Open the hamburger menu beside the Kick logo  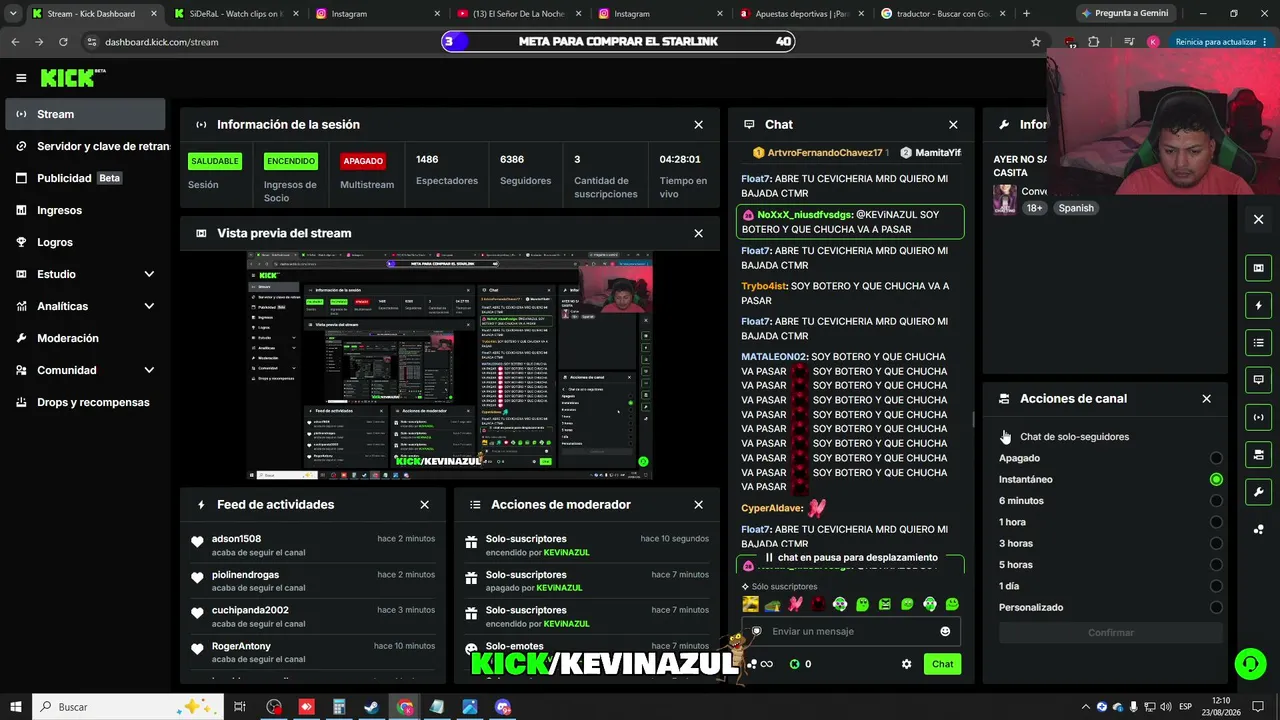point(21,78)
